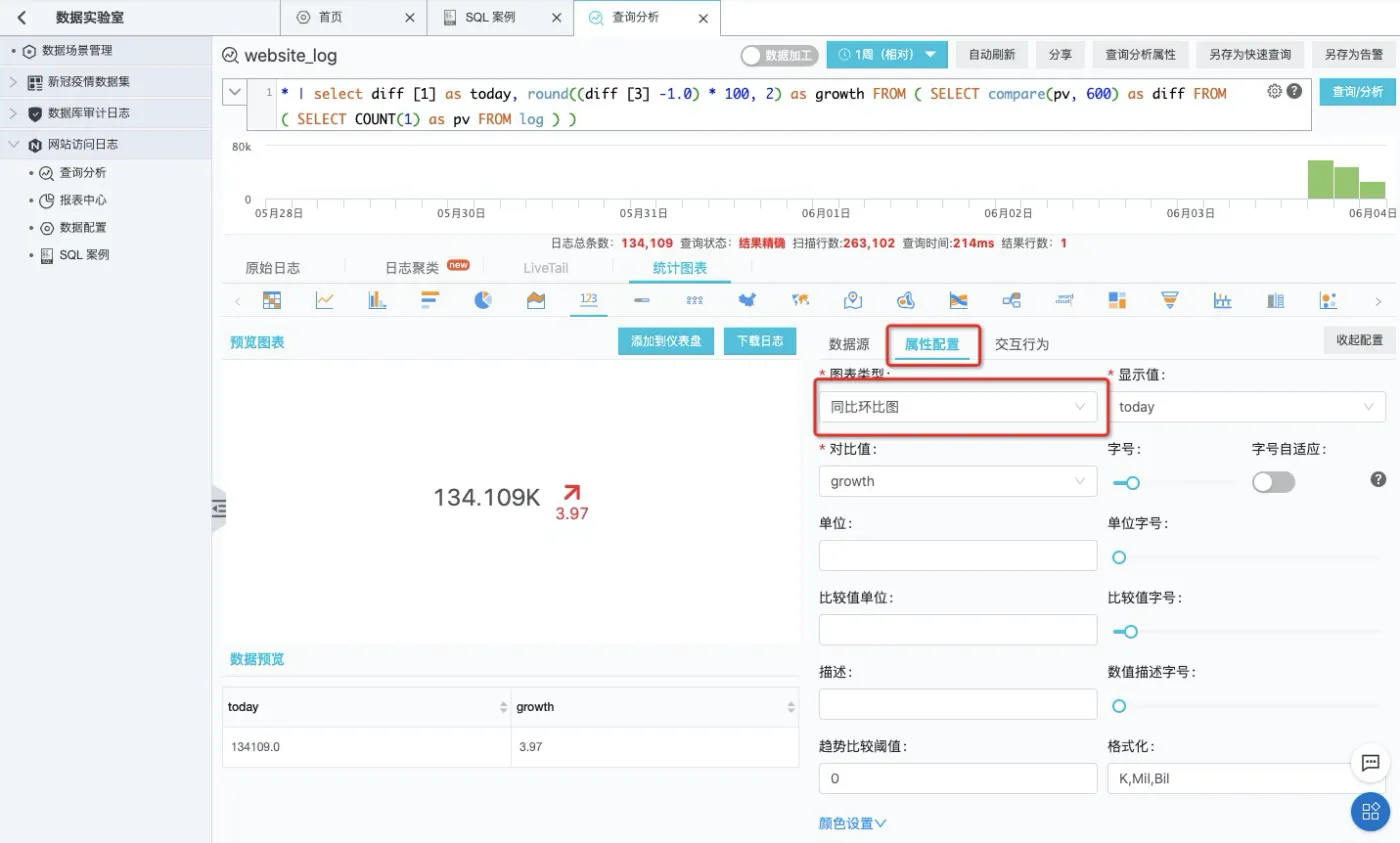Focus the 格式化 K,Mil,Bil field
Viewport: 1400px width, 843px height.
coord(1246,778)
